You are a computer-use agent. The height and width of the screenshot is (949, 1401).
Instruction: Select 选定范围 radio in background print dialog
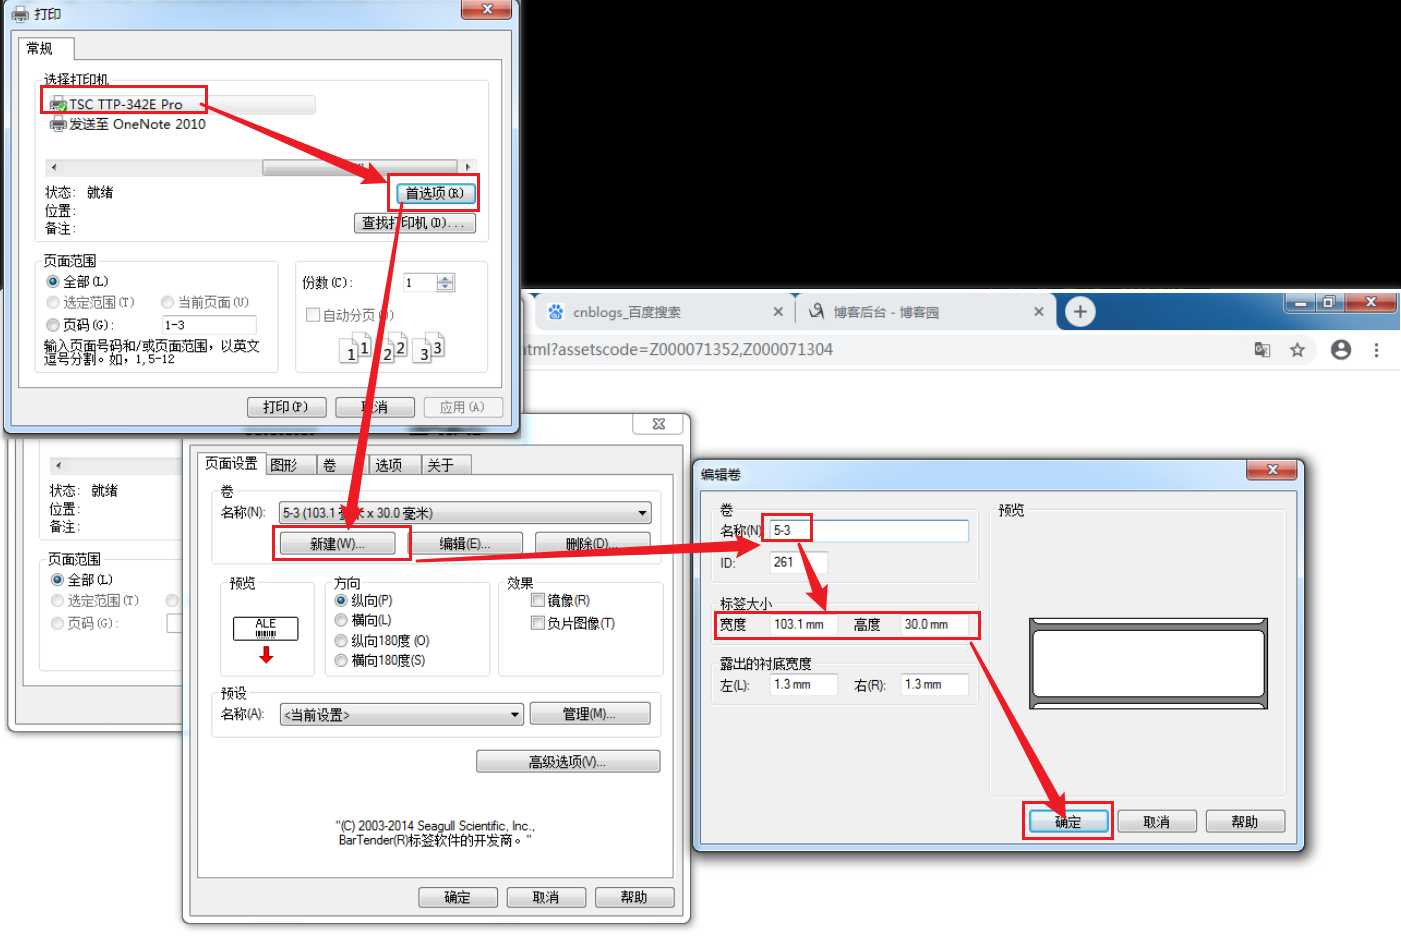57,601
